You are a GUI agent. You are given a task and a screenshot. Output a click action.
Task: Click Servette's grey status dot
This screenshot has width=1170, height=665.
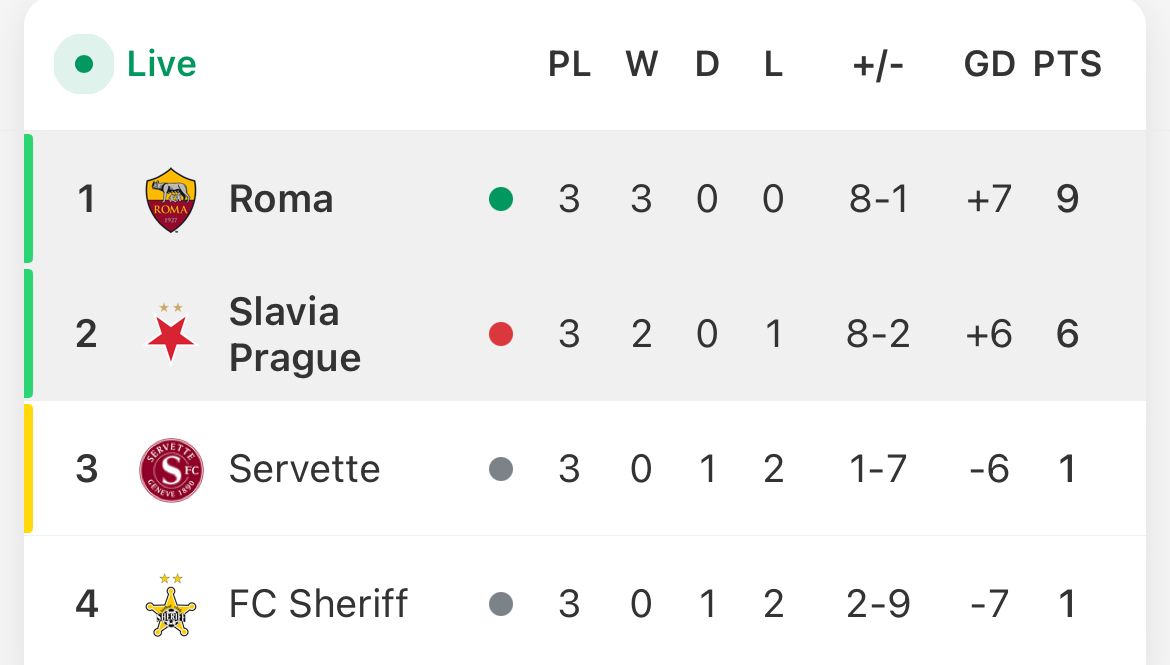coord(501,469)
